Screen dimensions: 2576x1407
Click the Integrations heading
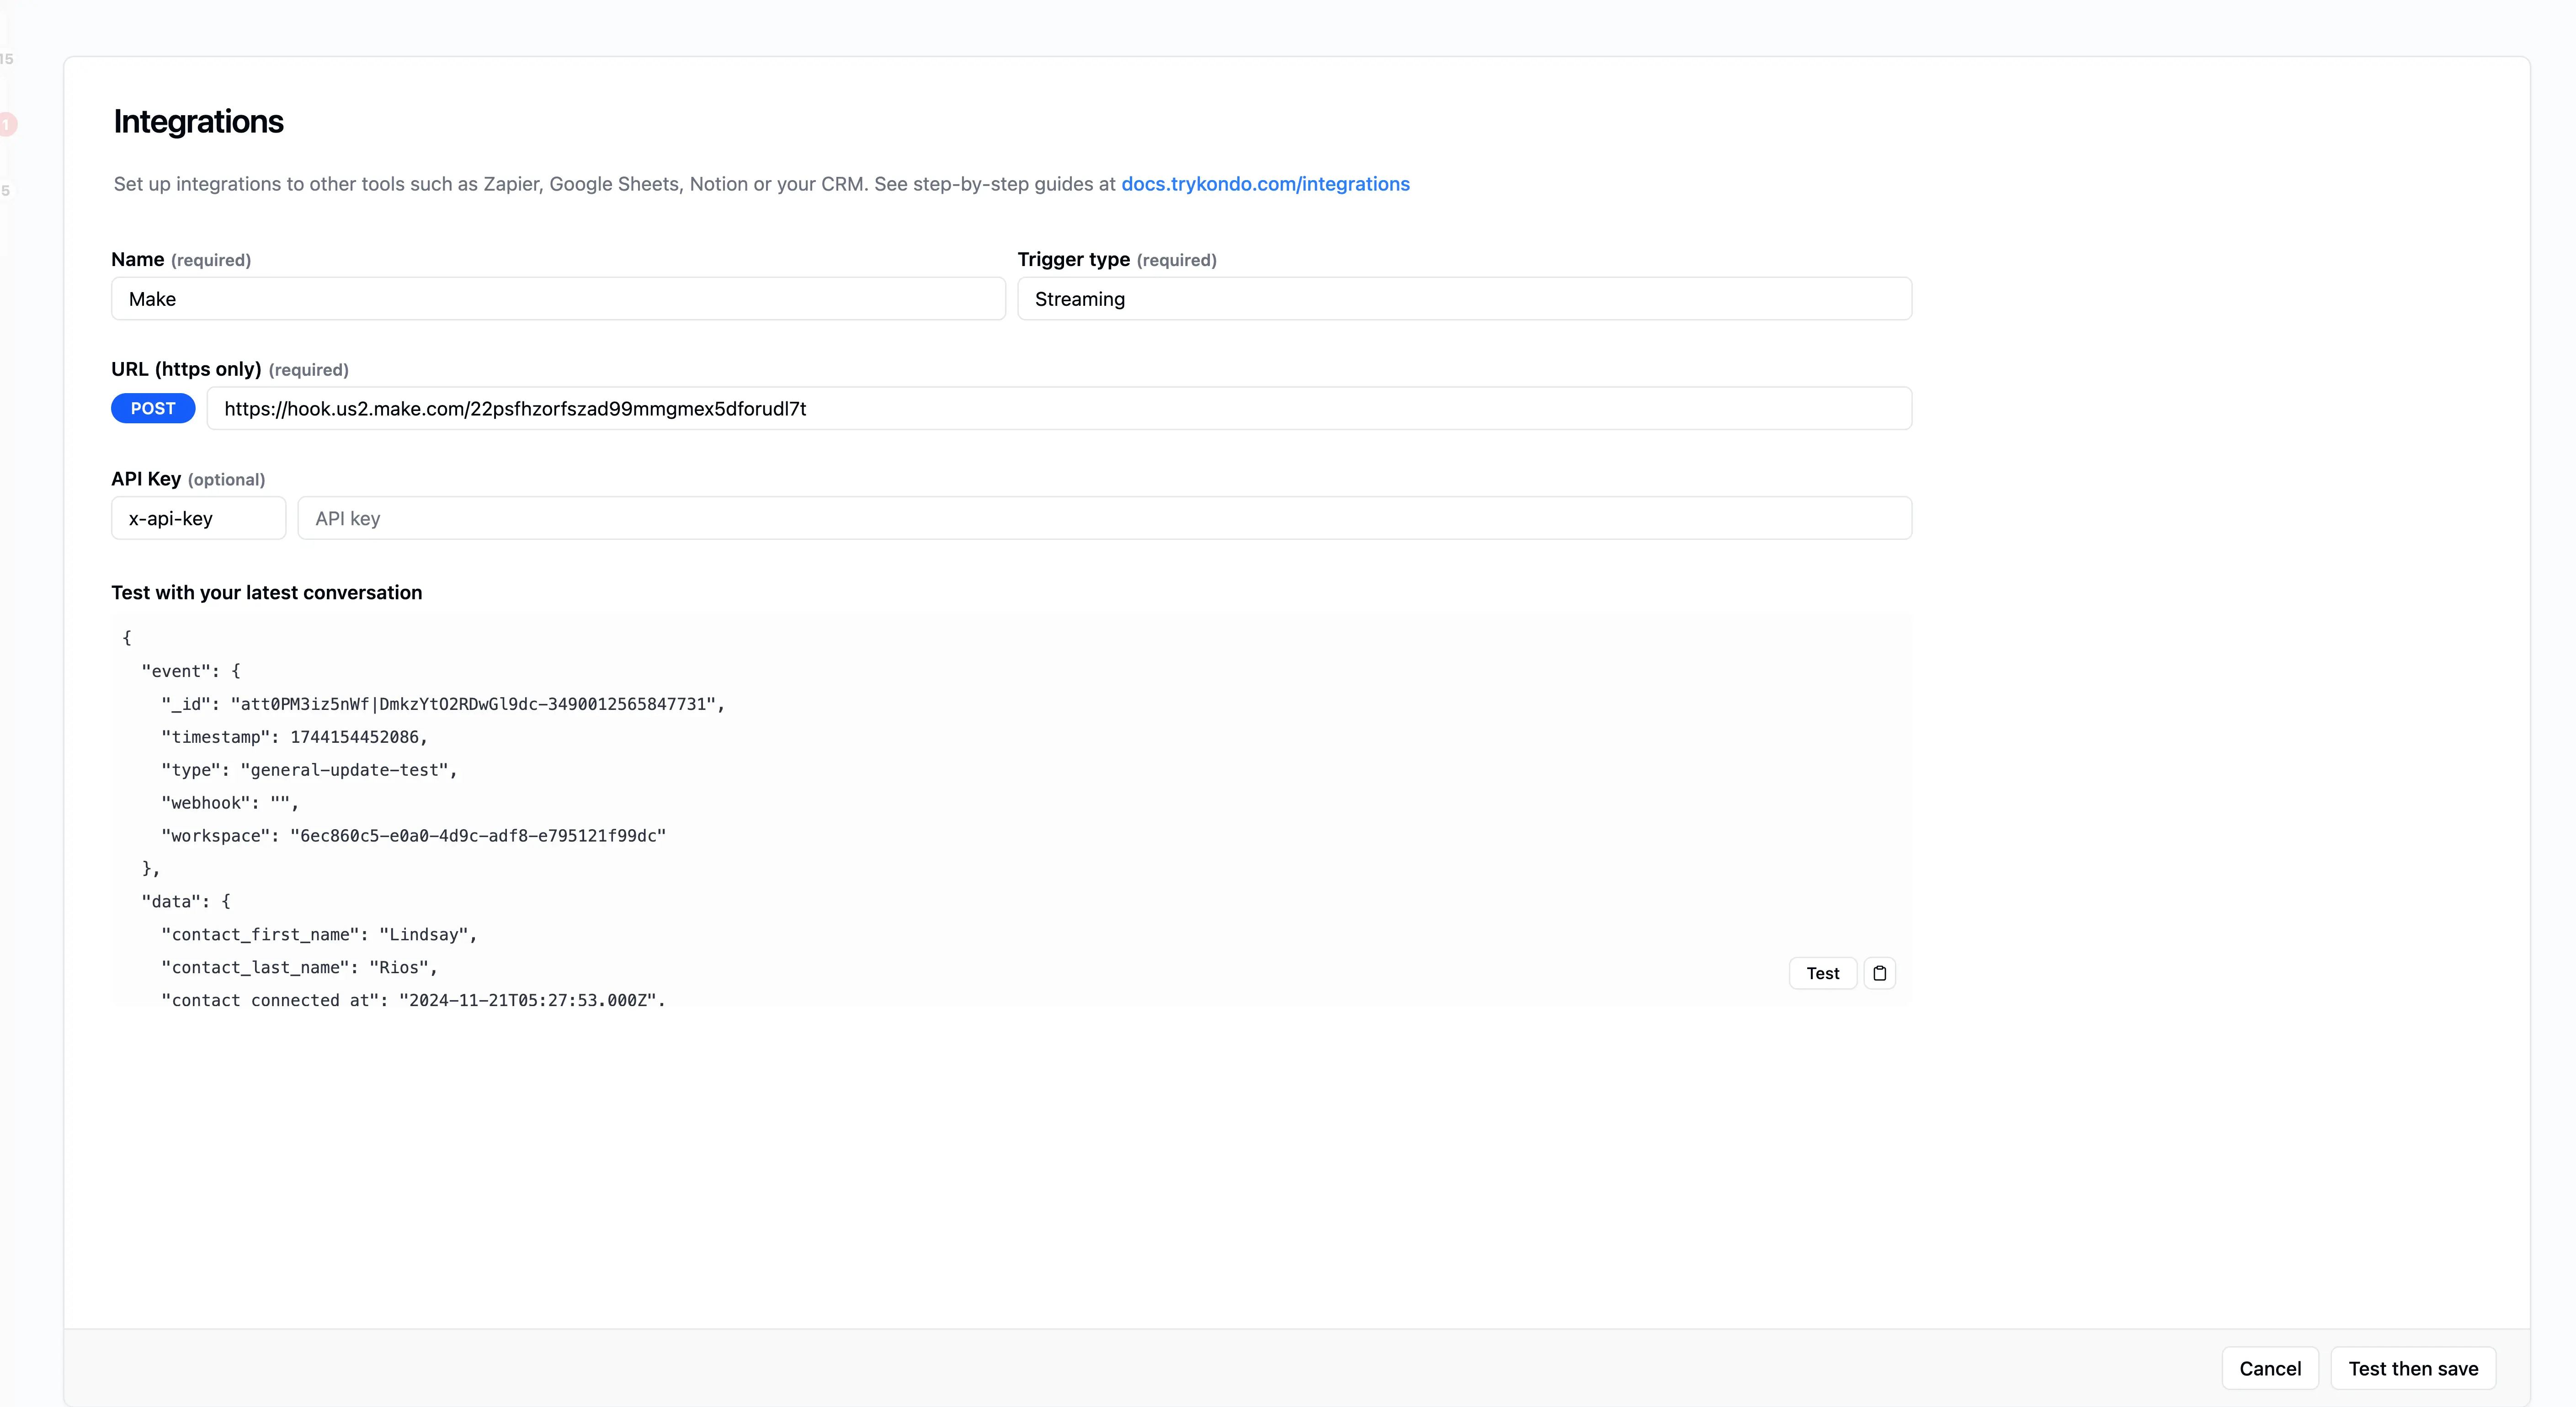pyautogui.click(x=198, y=122)
